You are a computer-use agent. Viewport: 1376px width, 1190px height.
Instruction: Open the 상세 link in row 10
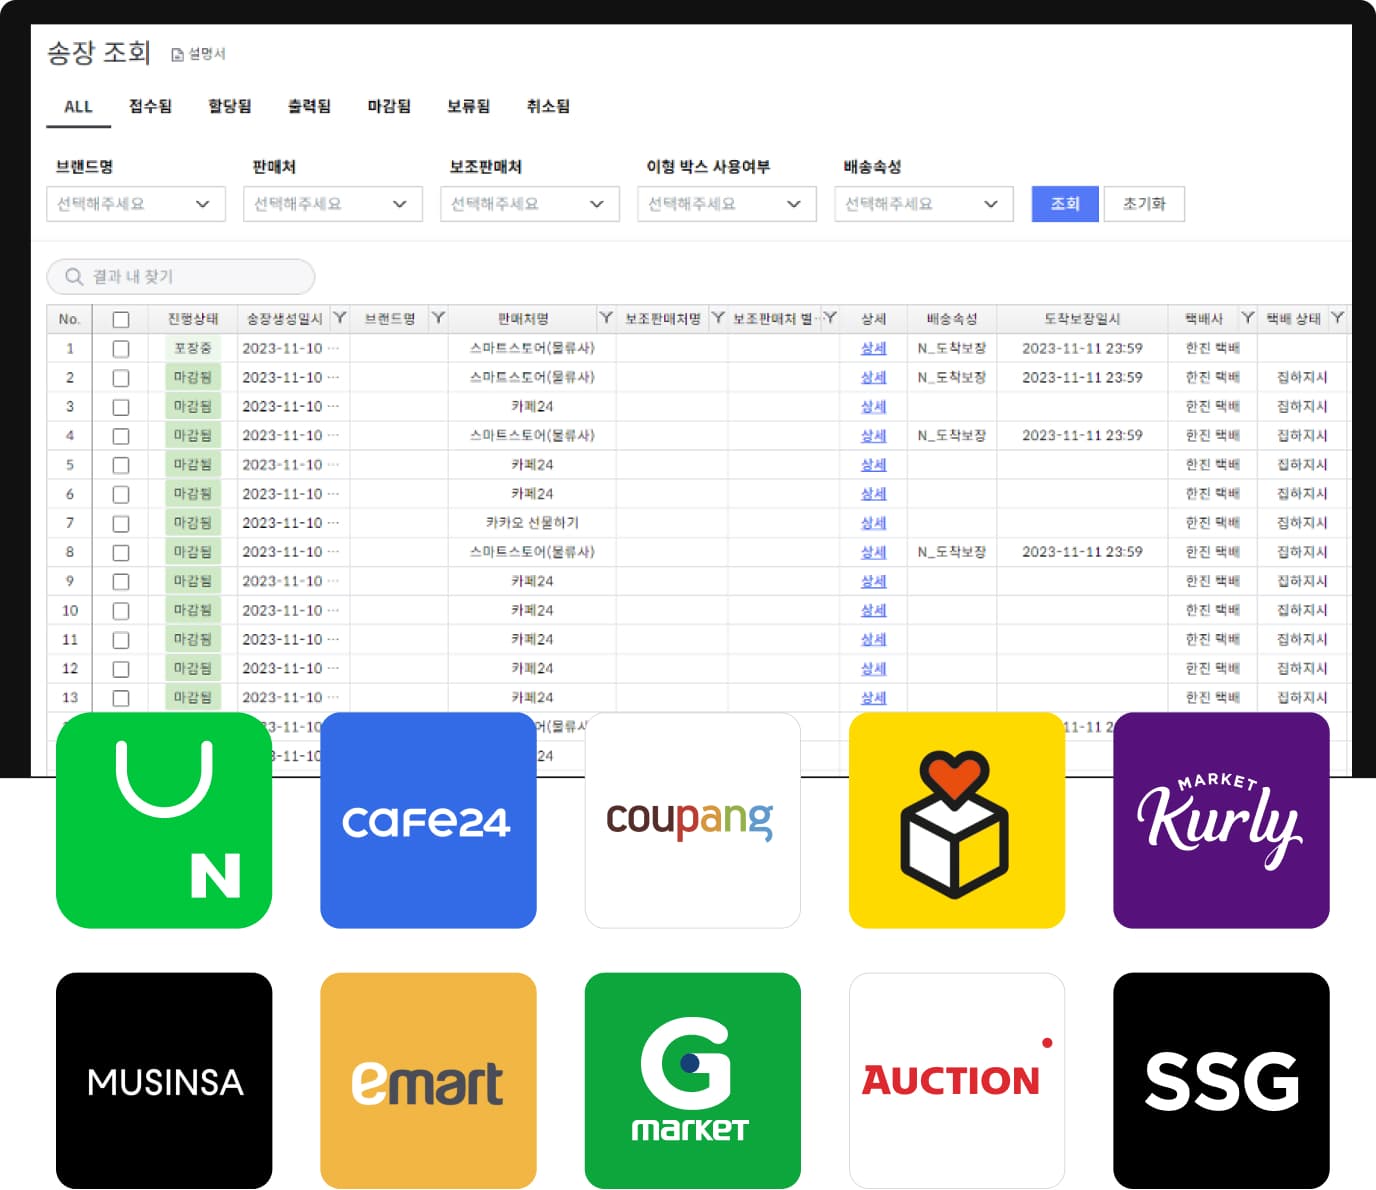pos(873,610)
